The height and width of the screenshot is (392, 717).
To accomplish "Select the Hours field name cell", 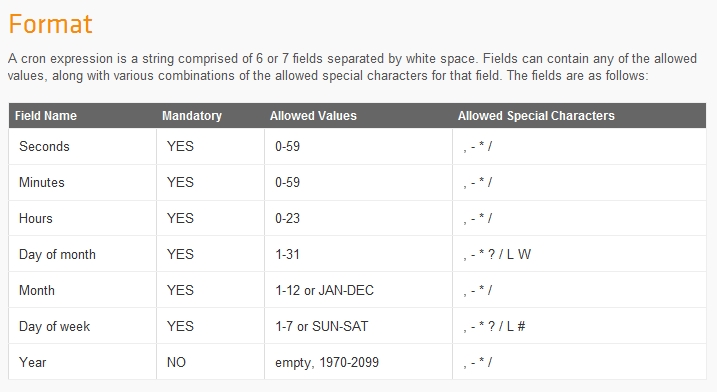I will tap(82, 218).
